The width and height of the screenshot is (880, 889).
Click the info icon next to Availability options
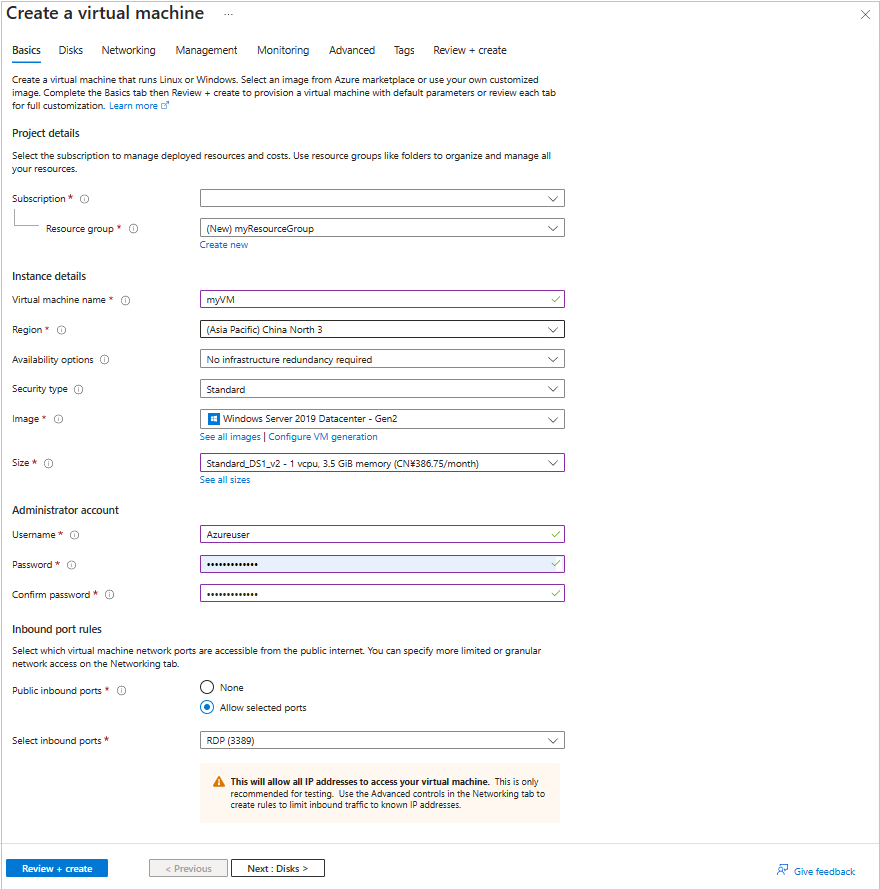click(x=105, y=360)
